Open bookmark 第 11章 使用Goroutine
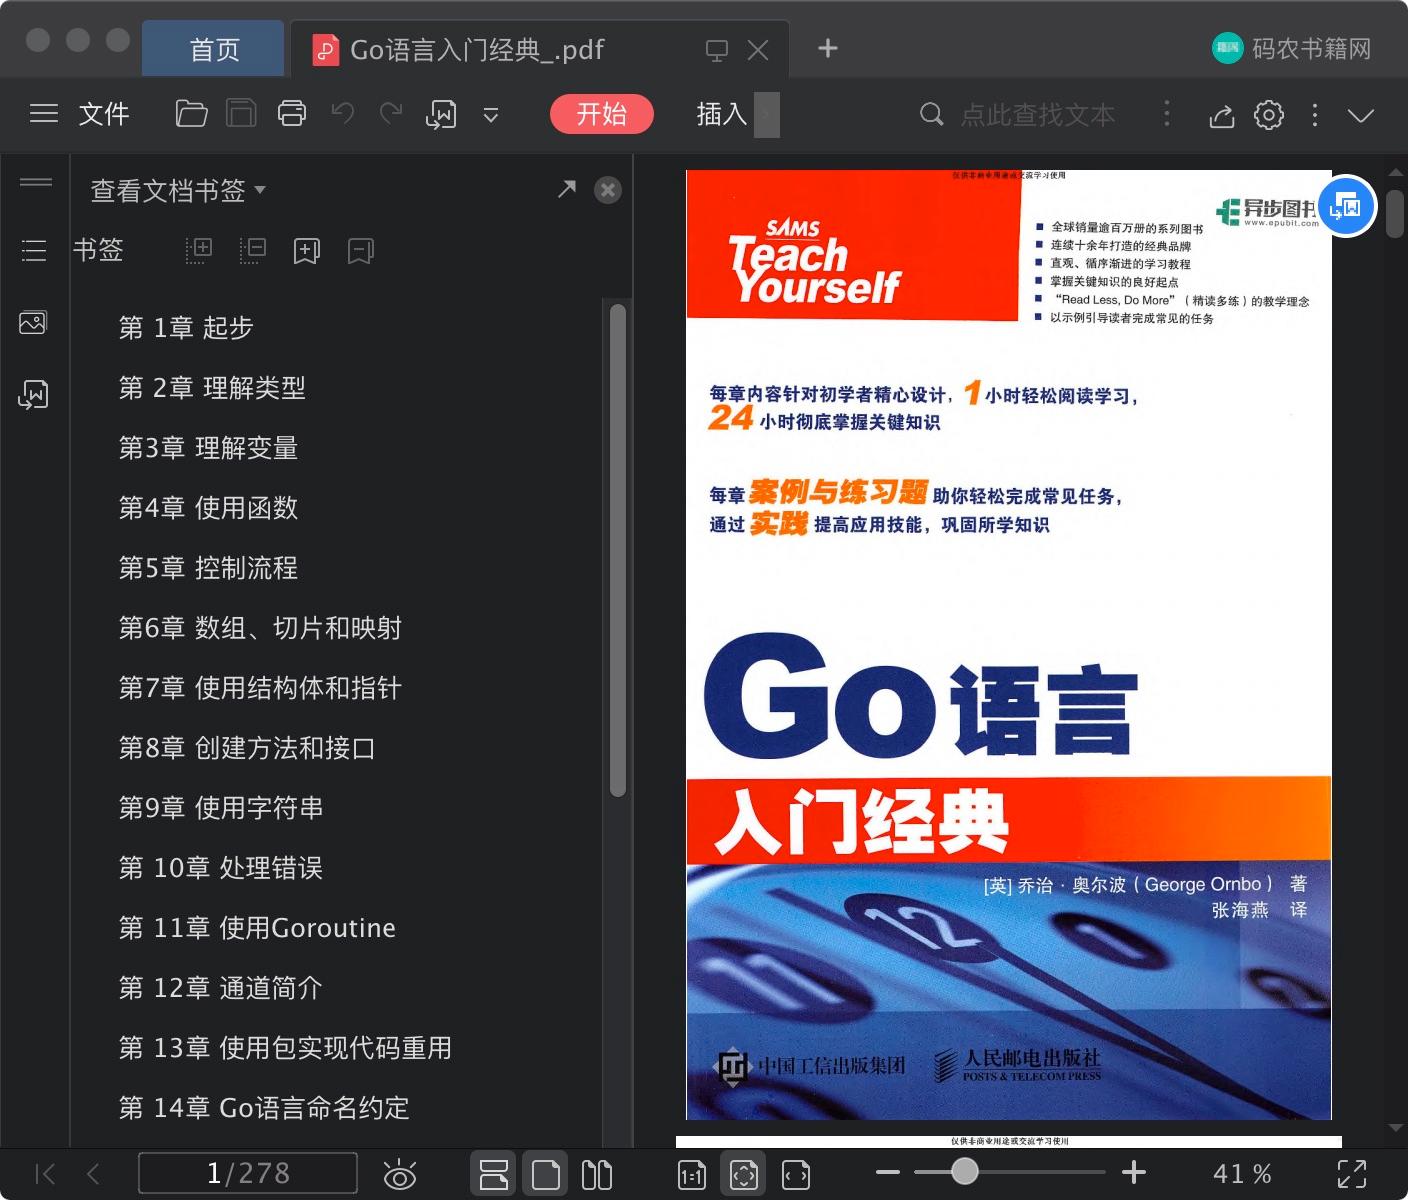 [x=257, y=928]
